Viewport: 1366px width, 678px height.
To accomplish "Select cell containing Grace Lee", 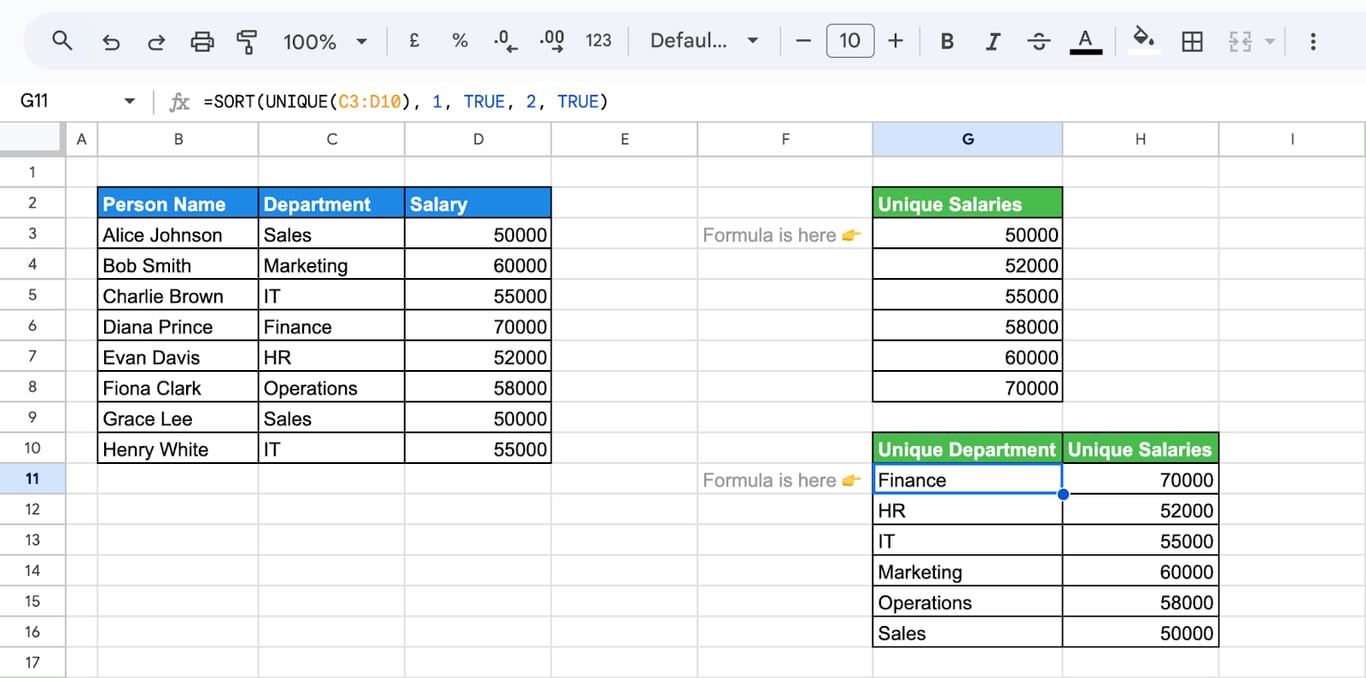I will click(x=178, y=418).
